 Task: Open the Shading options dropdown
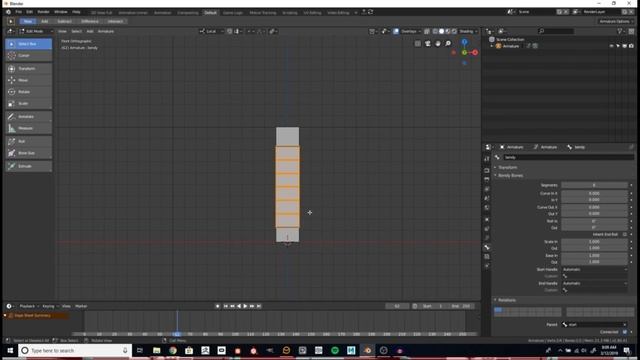(468, 31)
